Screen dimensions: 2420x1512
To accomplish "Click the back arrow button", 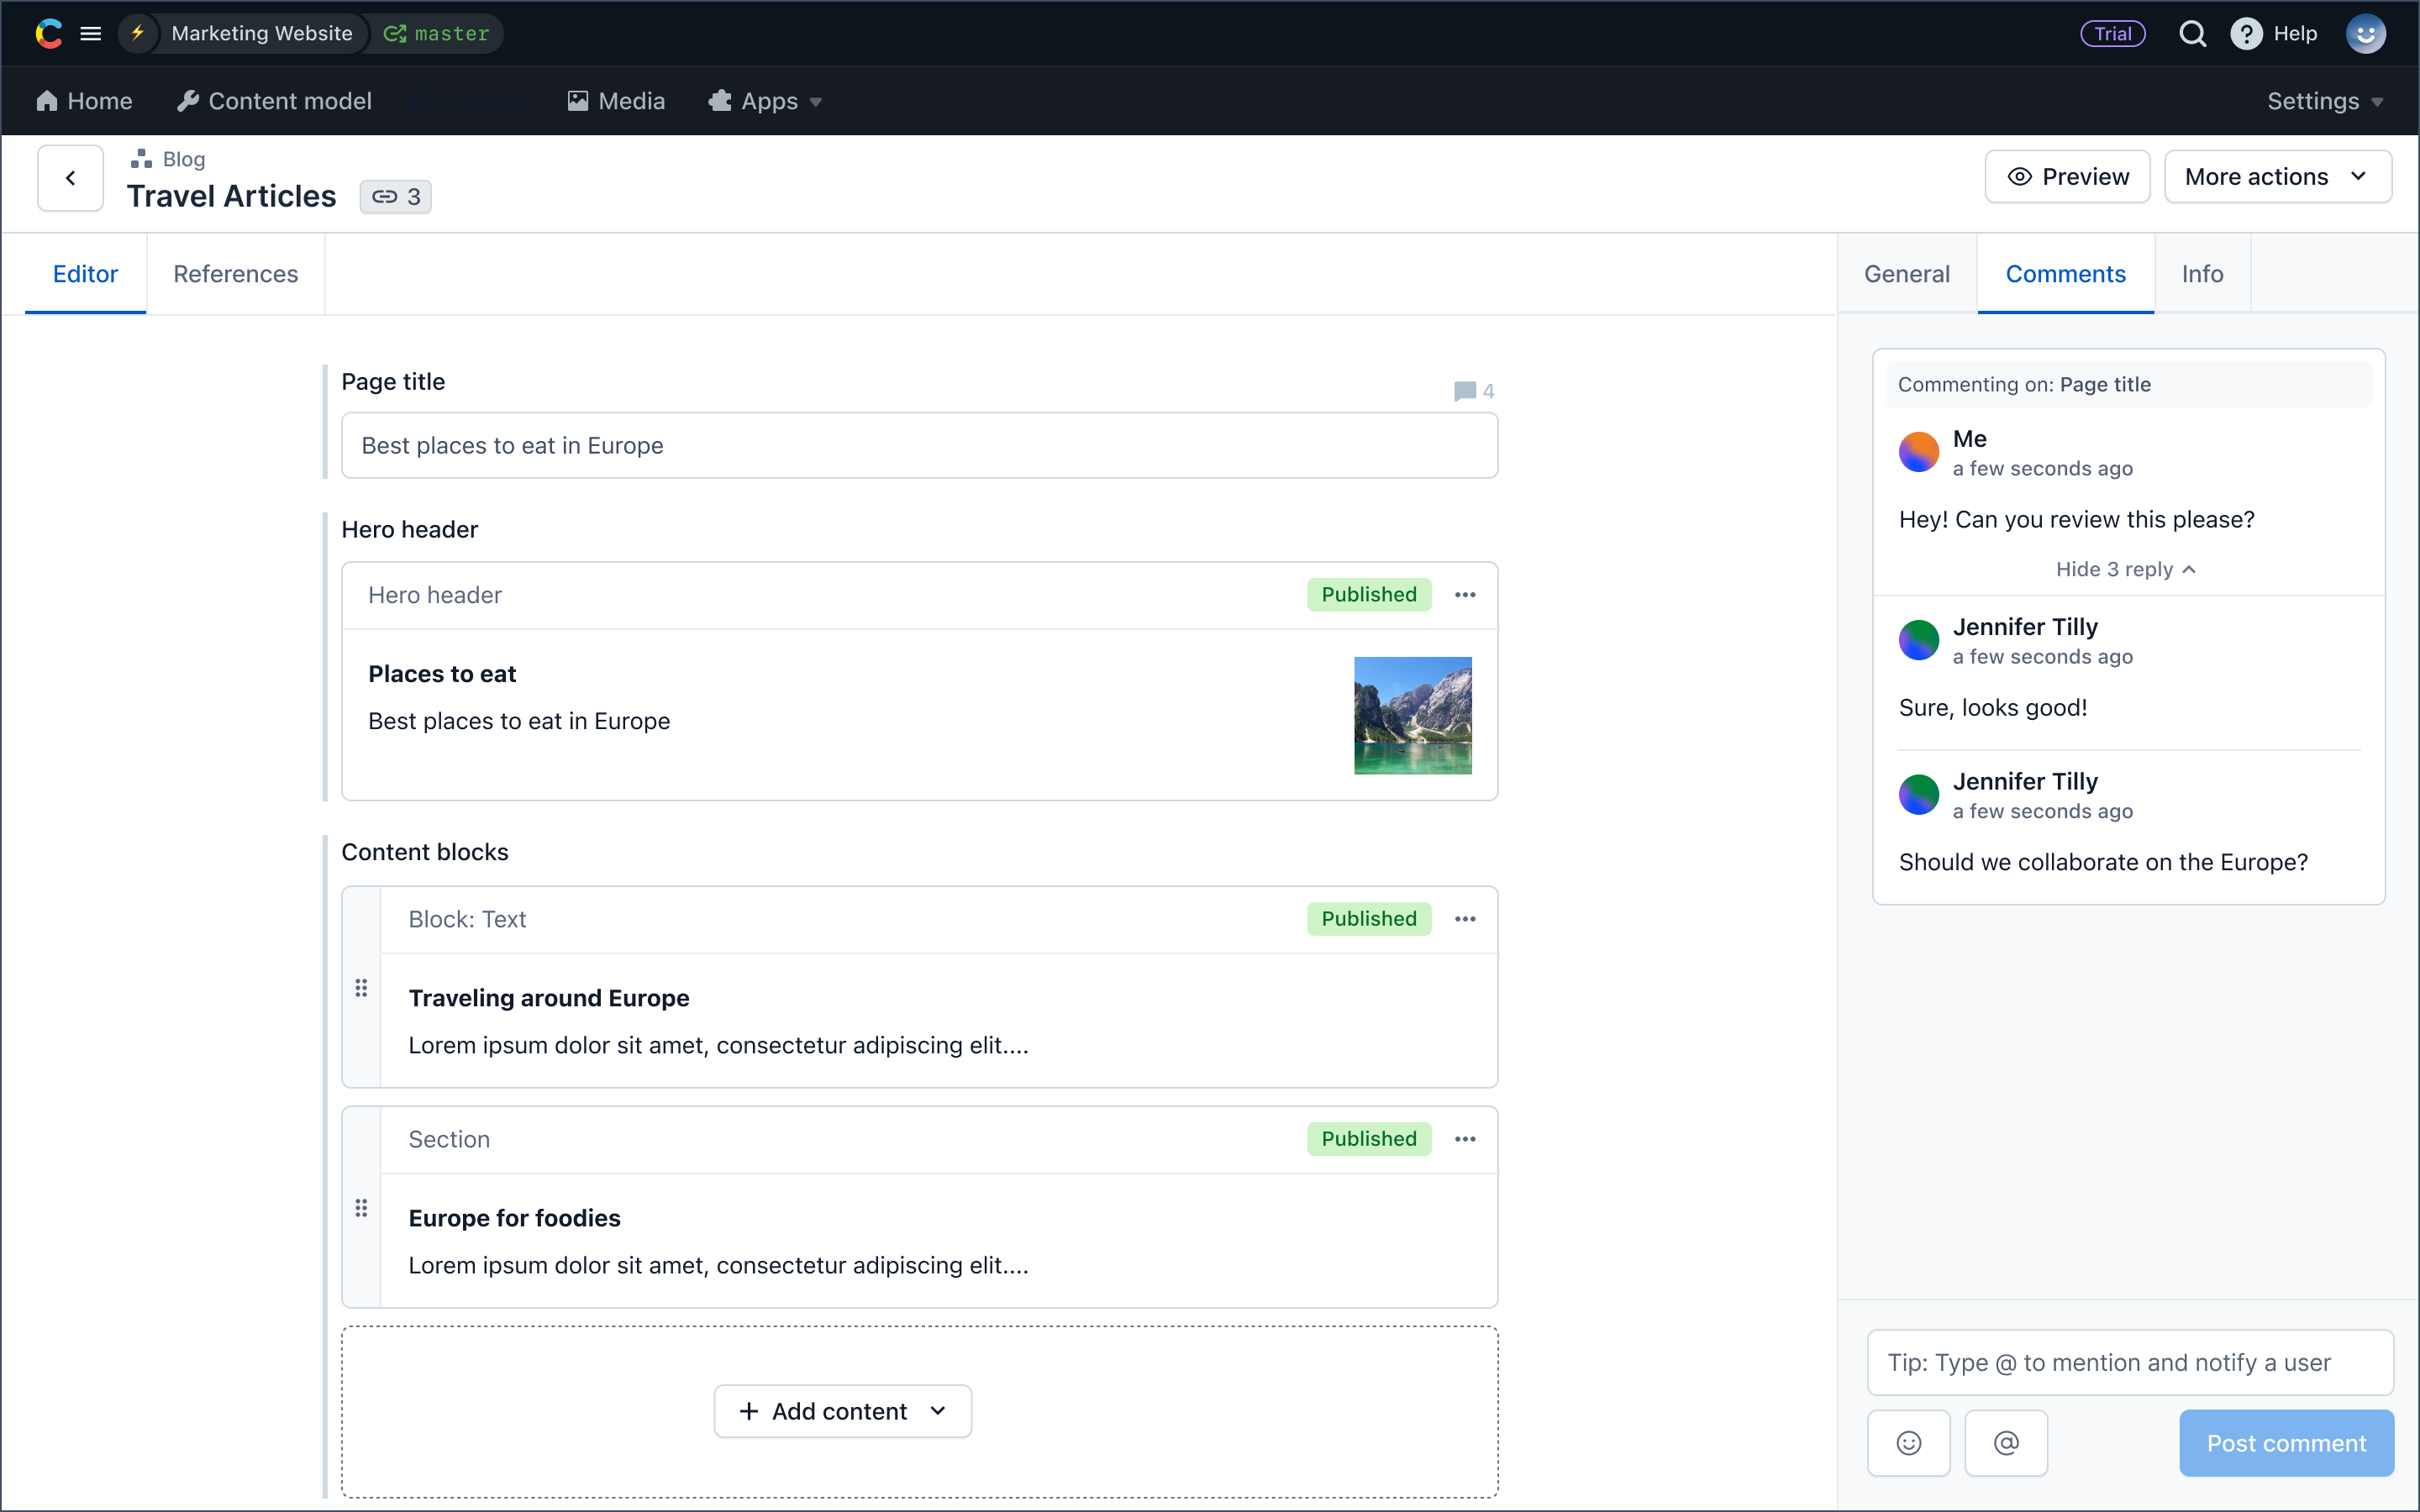I will (70, 178).
